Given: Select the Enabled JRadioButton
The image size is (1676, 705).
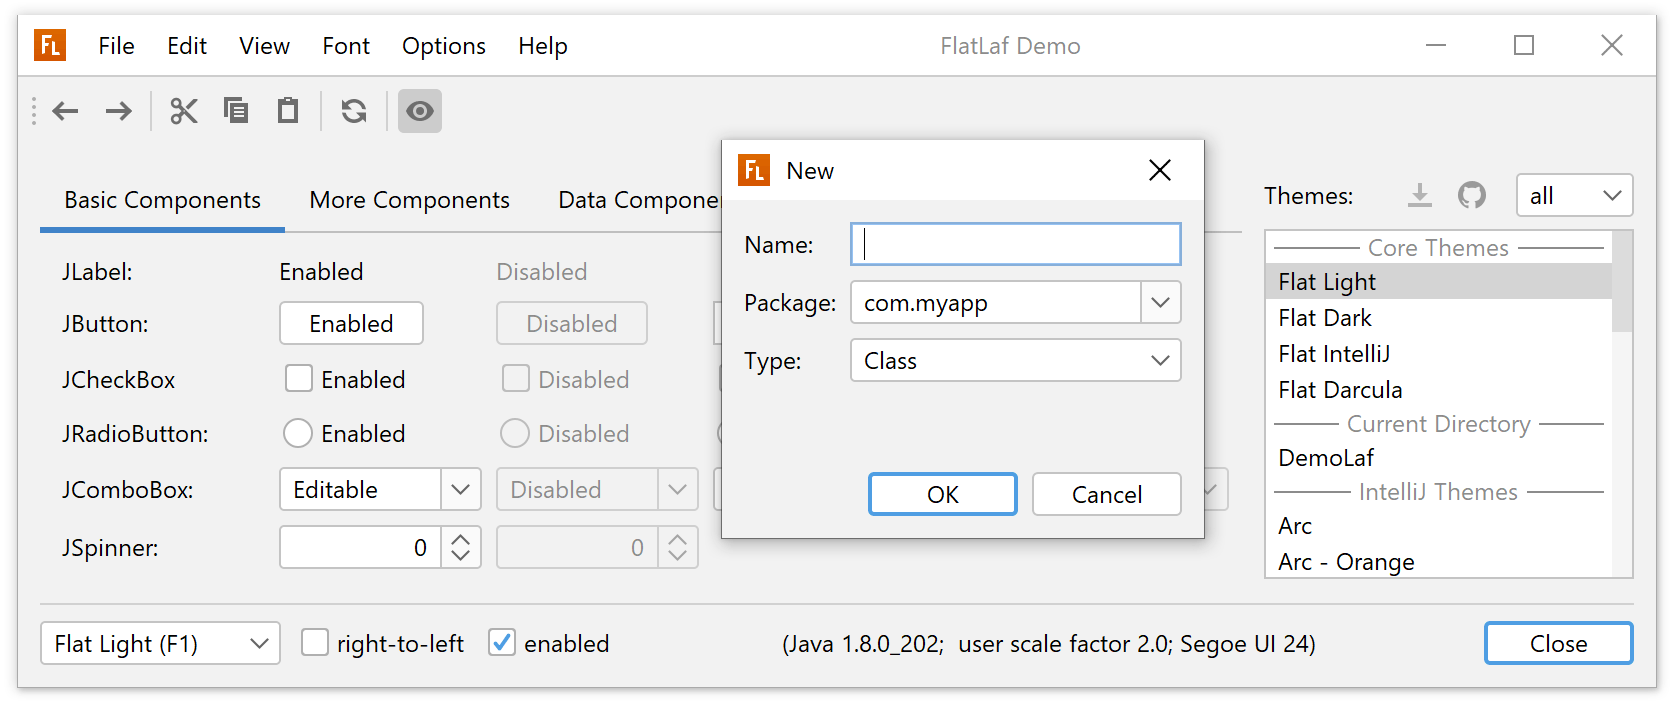Looking at the screenshot, I should [x=298, y=432].
